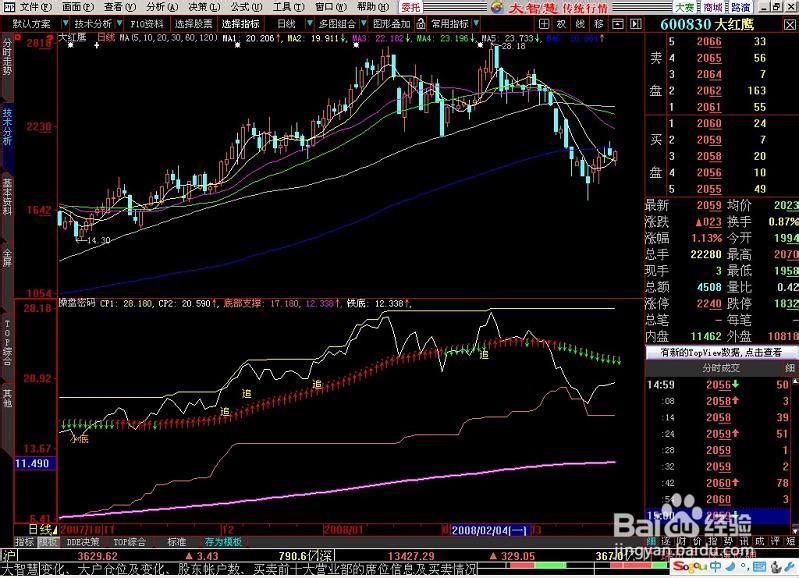Click the F10资料 toolbar button
This screenshot has height=578, width=799.
[x=147, y=23]
